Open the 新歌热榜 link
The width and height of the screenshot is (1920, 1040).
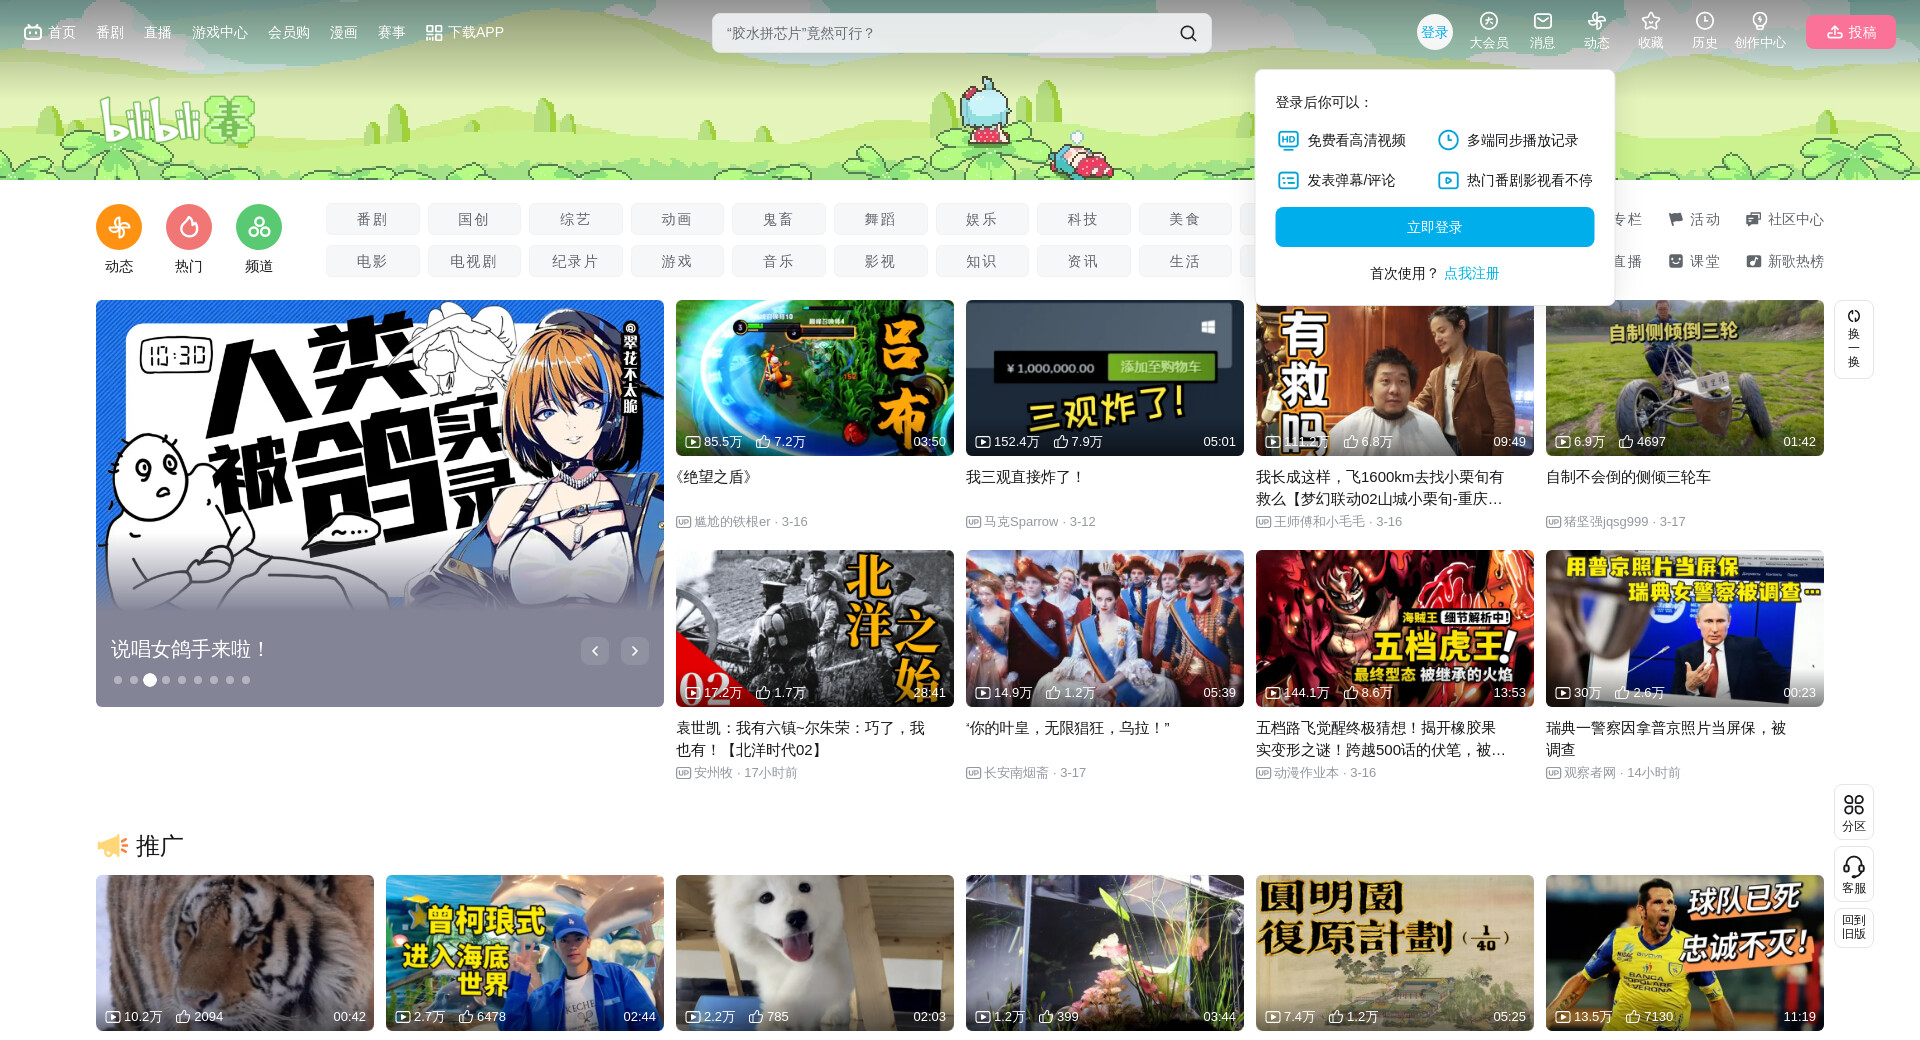[1785, 261]
